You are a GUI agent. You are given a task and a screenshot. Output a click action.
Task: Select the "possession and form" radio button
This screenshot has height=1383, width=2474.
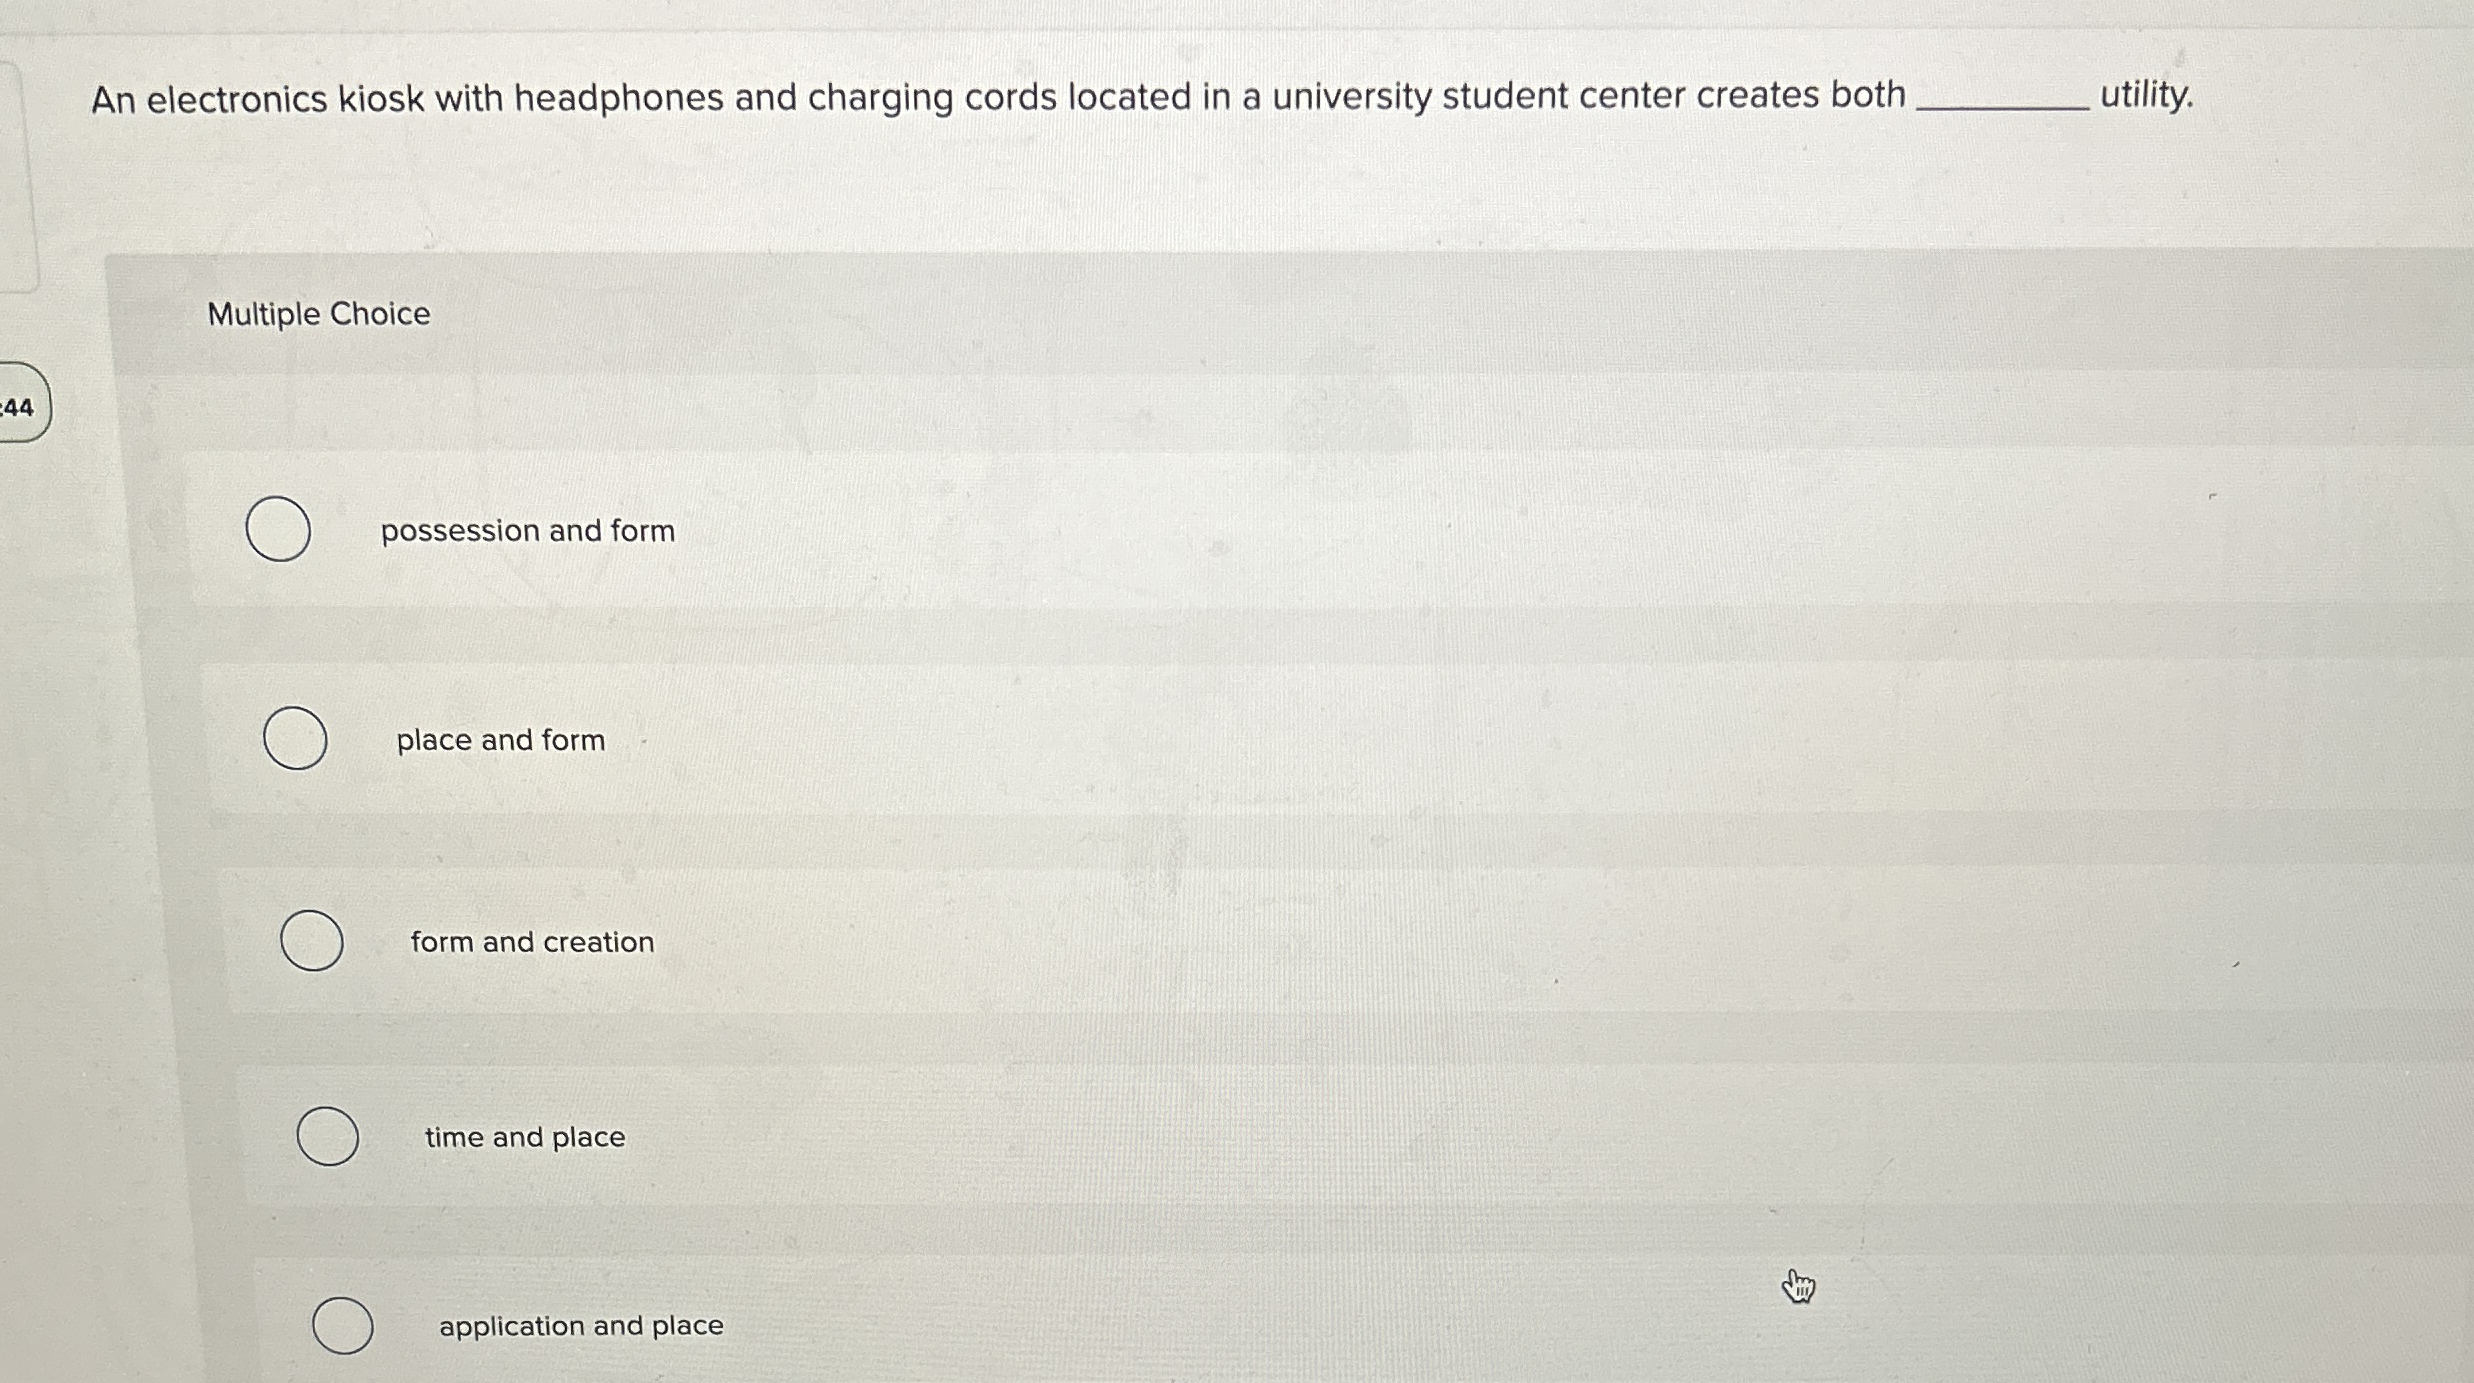coord(278,531)
